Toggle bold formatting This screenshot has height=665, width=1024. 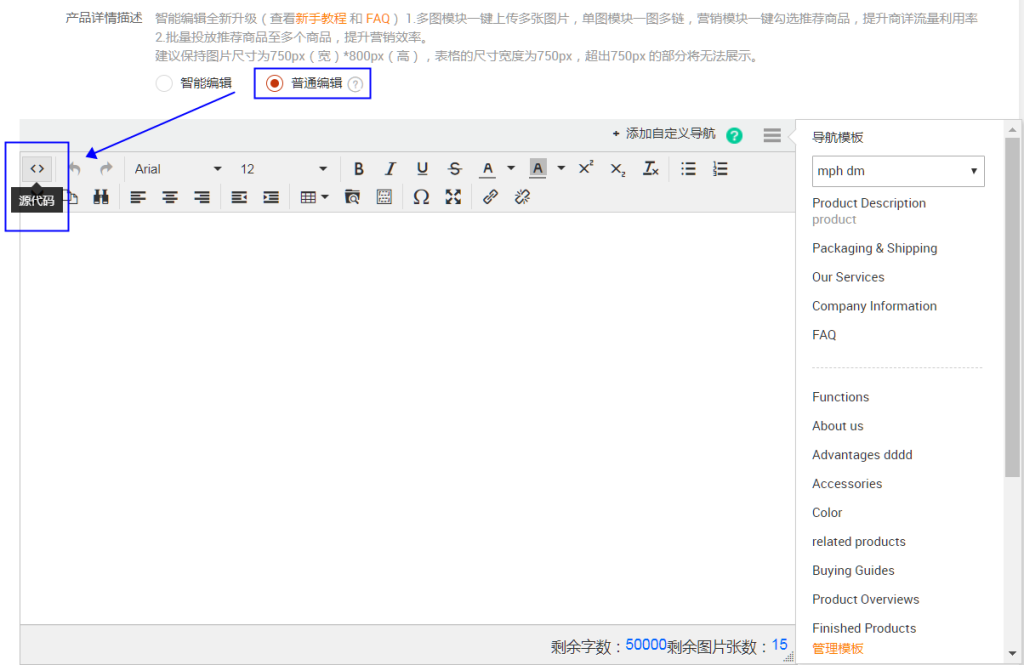pos(359,169)
